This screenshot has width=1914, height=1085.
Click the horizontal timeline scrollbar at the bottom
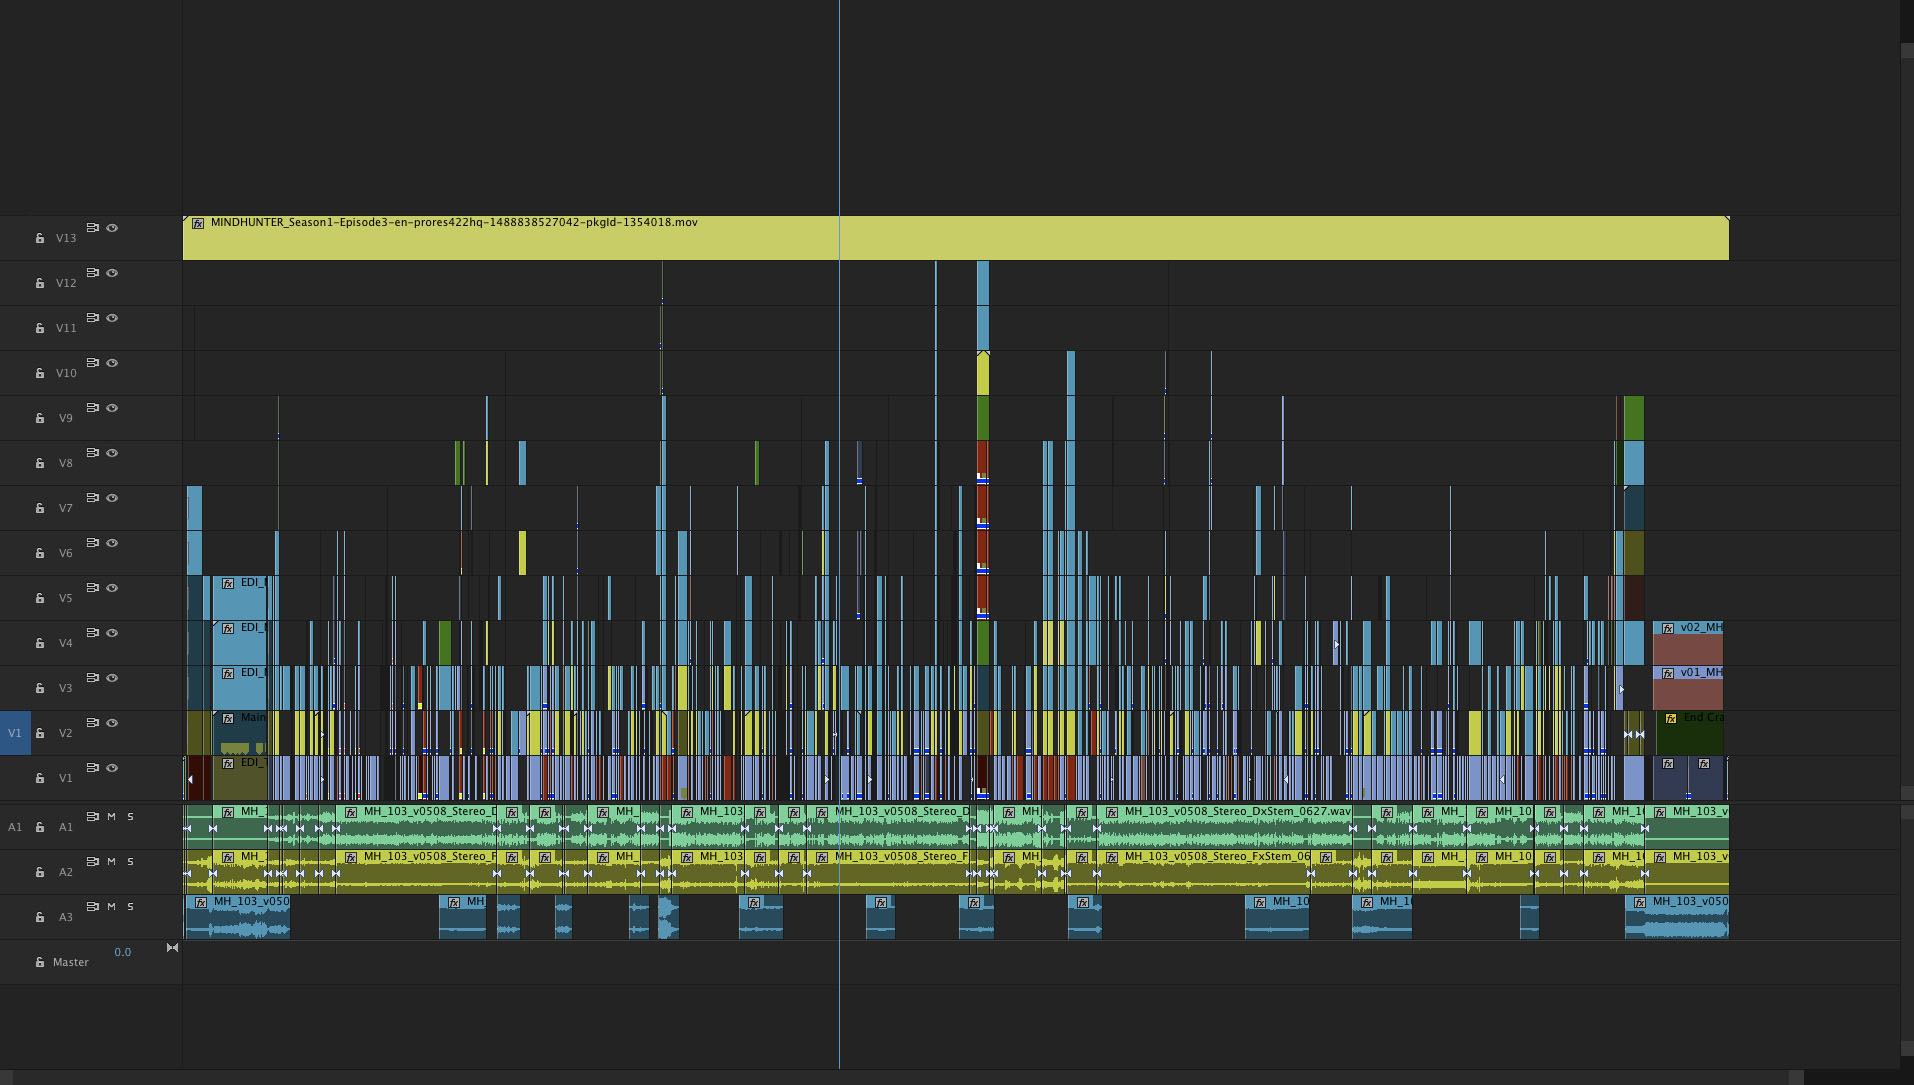(900, 1078)
